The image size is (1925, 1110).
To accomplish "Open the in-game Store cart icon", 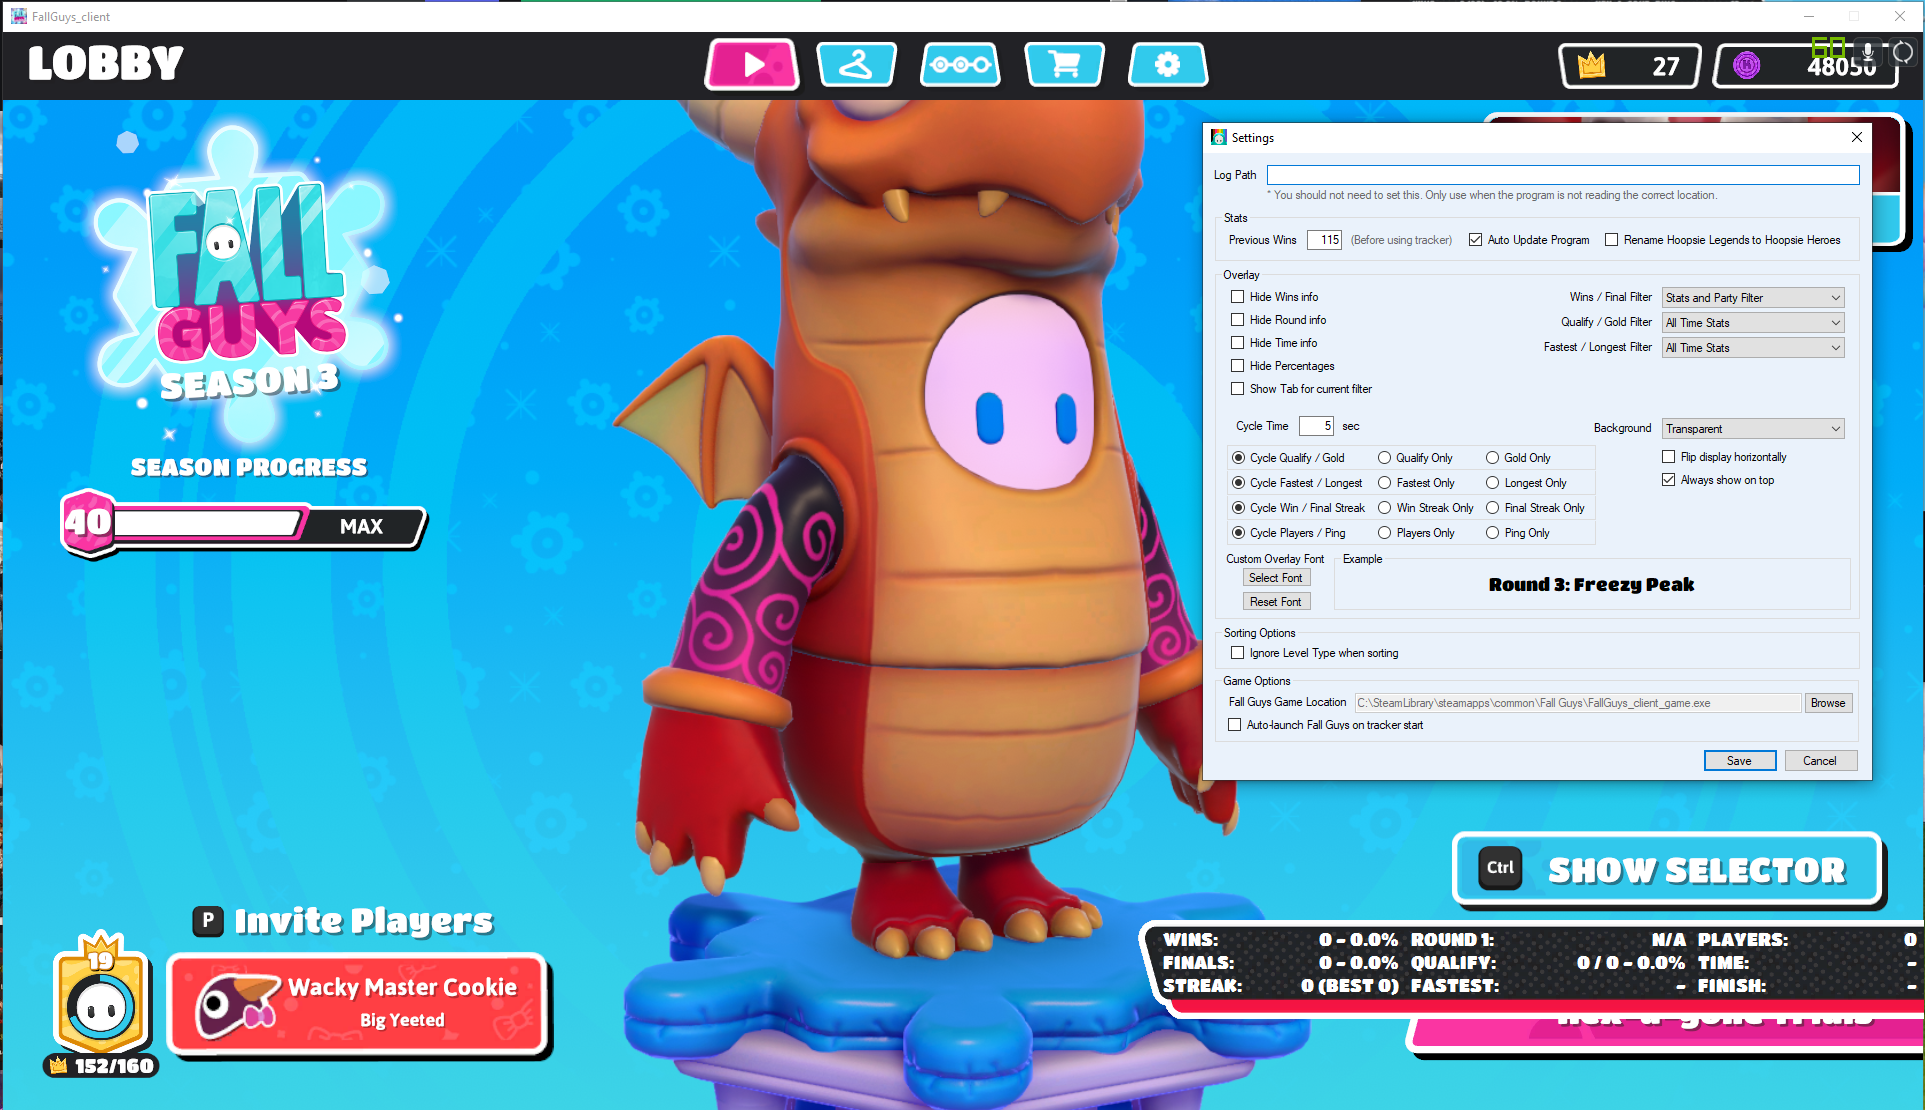I will (x=1064, y=64).
